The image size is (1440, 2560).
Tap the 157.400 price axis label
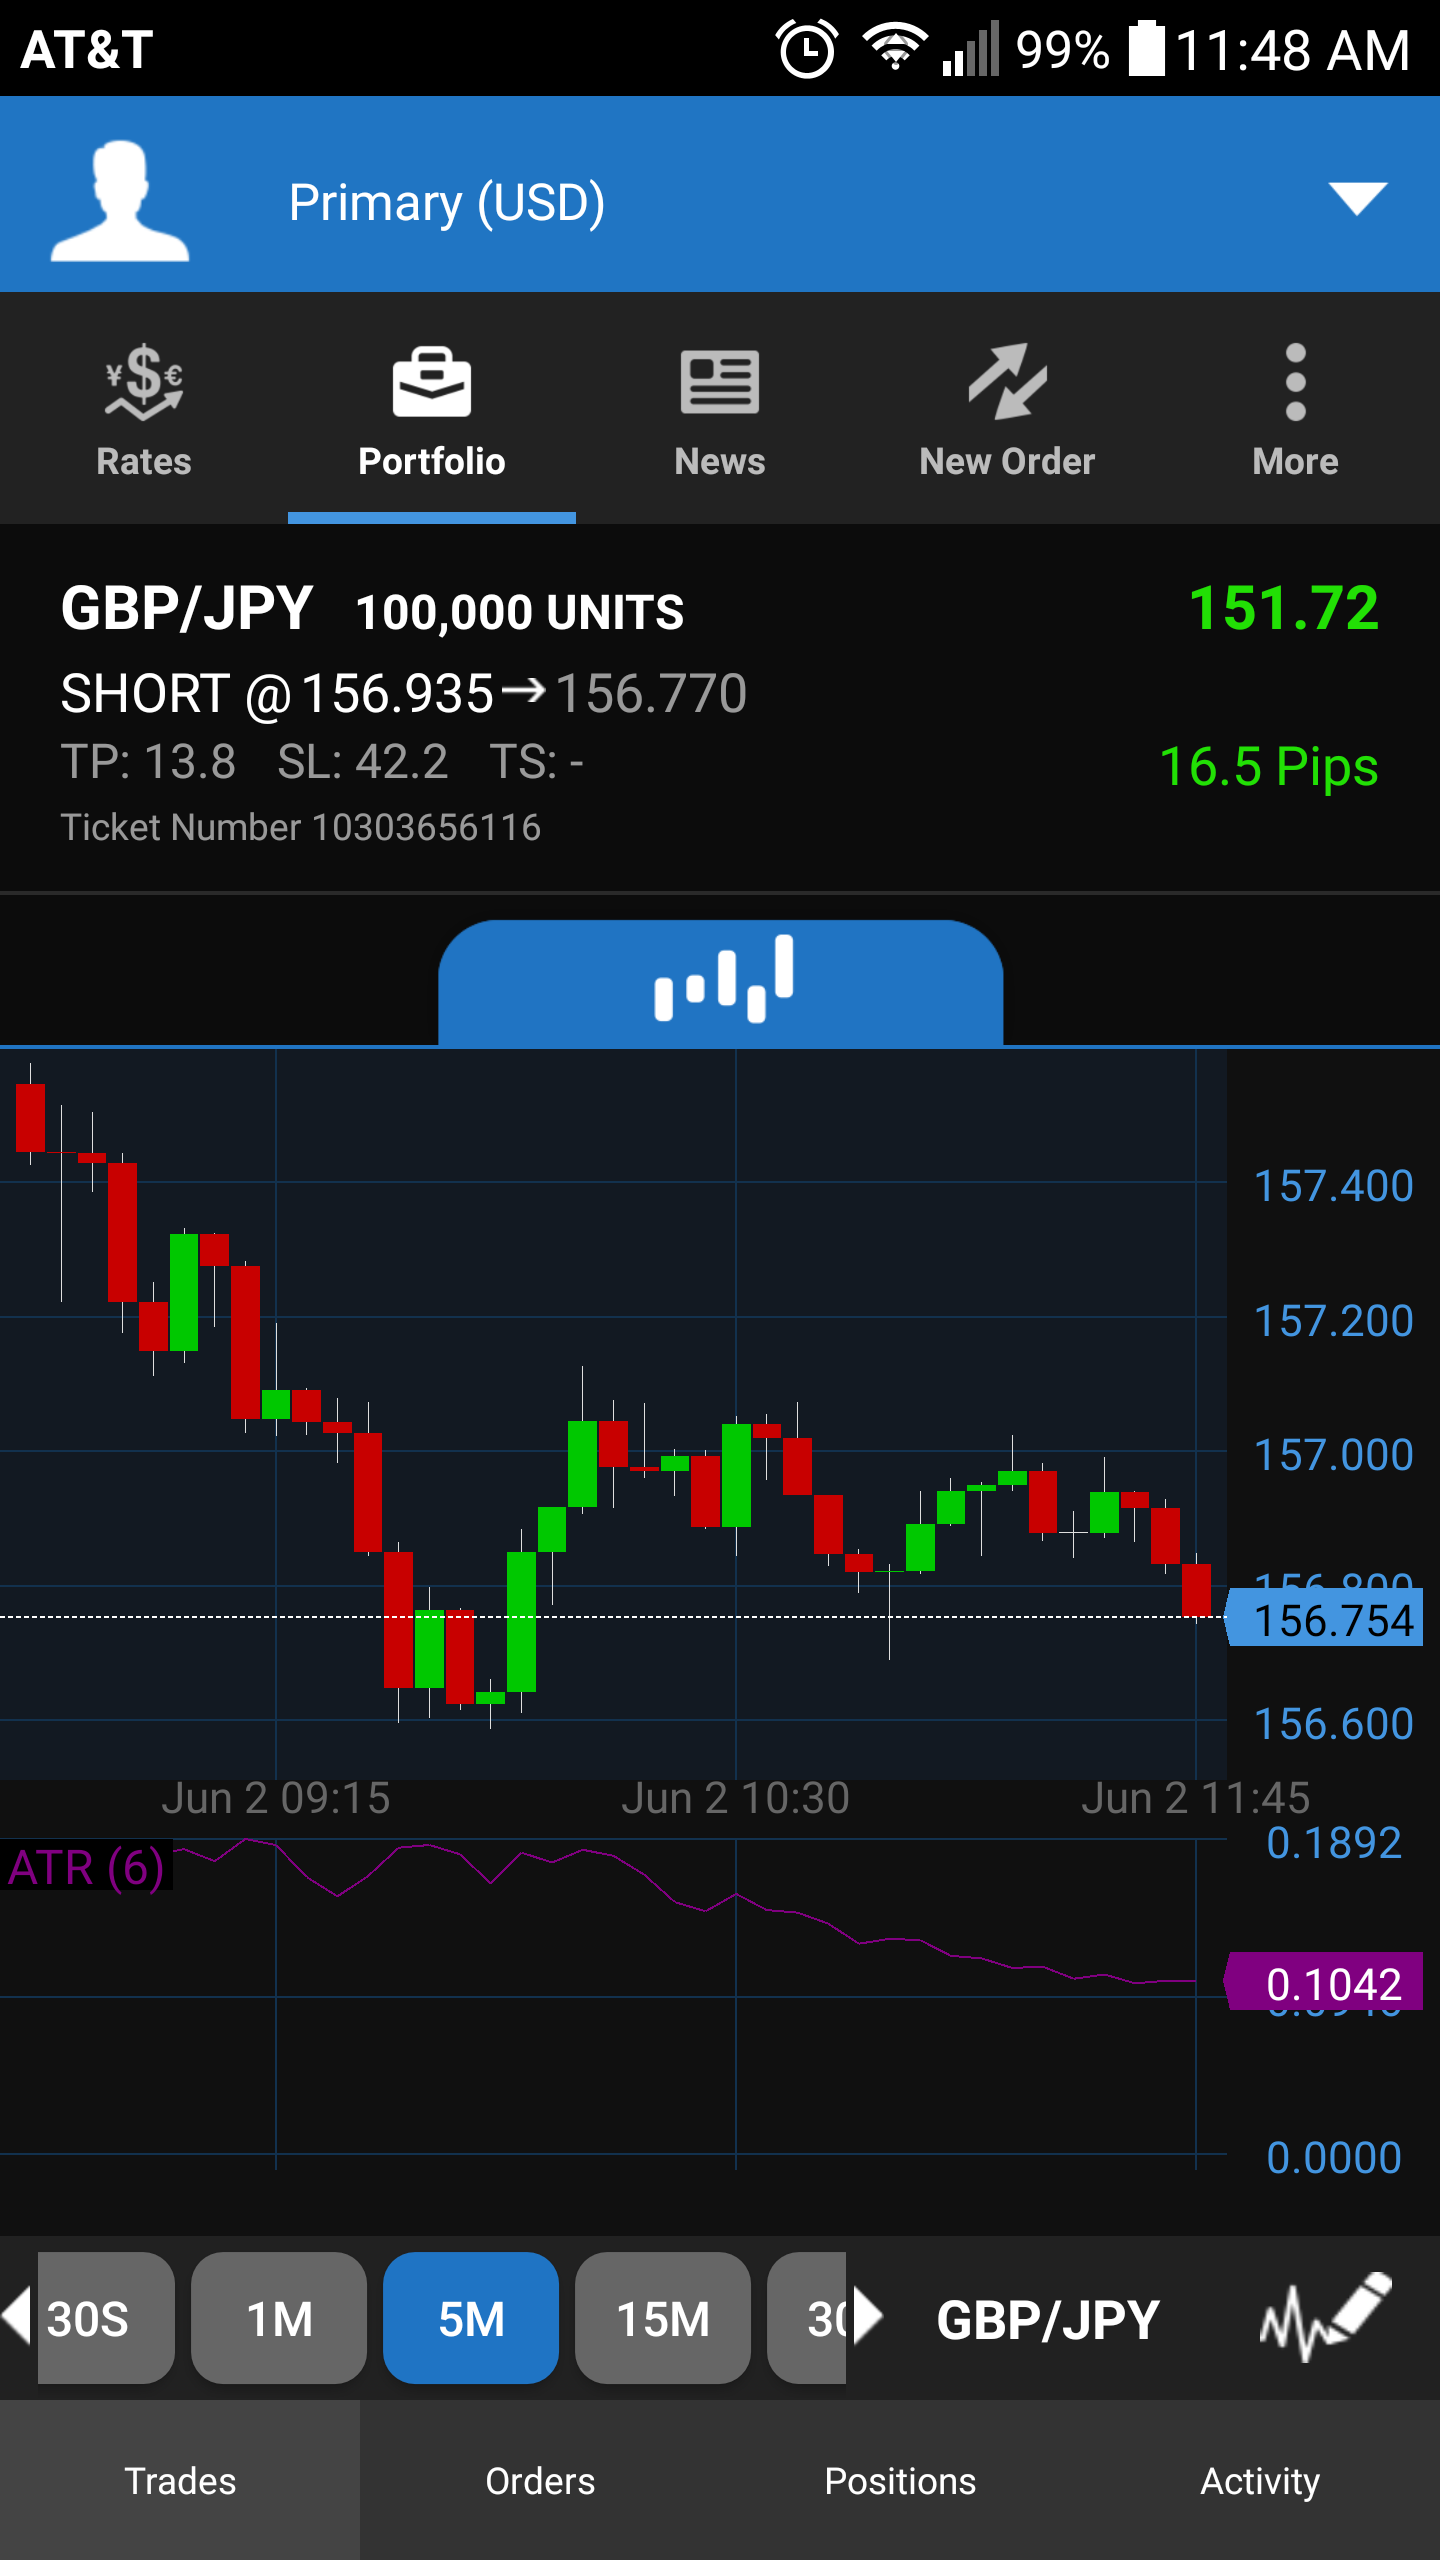[1333, 1186]
